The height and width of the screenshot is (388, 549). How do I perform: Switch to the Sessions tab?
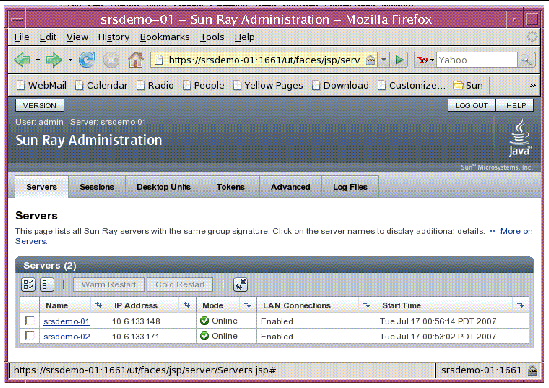tap(97, 187)
